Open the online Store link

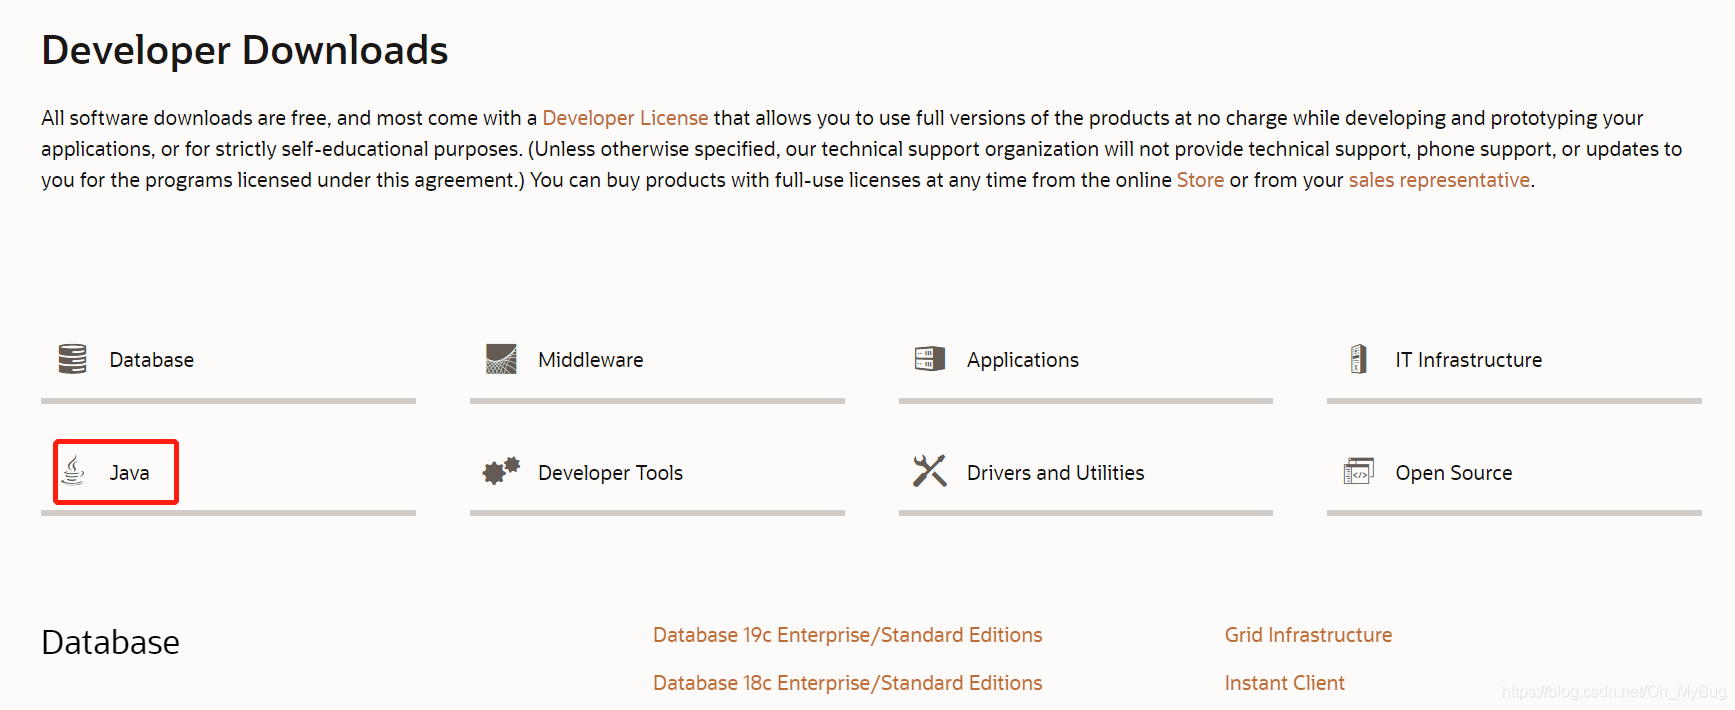[1200, 180]
